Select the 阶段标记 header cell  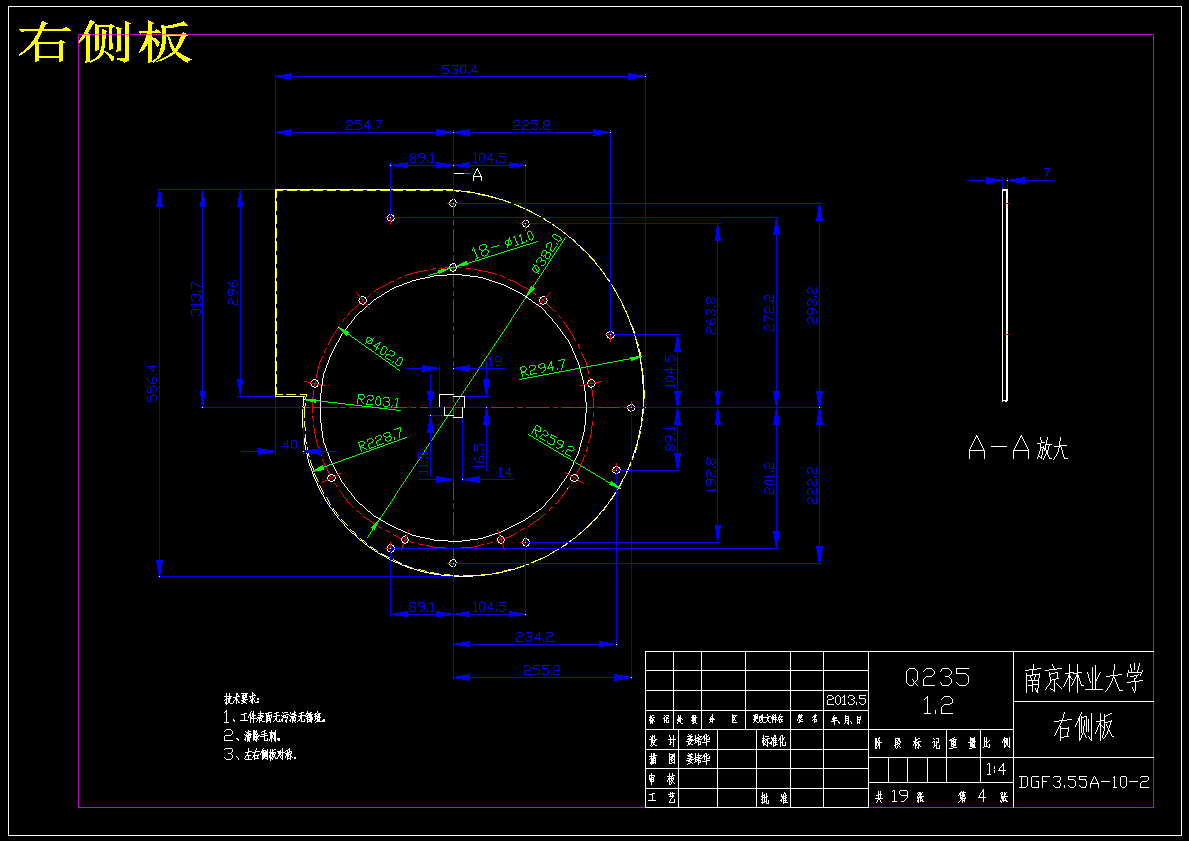pyautogui.click(x=908, y=744)
